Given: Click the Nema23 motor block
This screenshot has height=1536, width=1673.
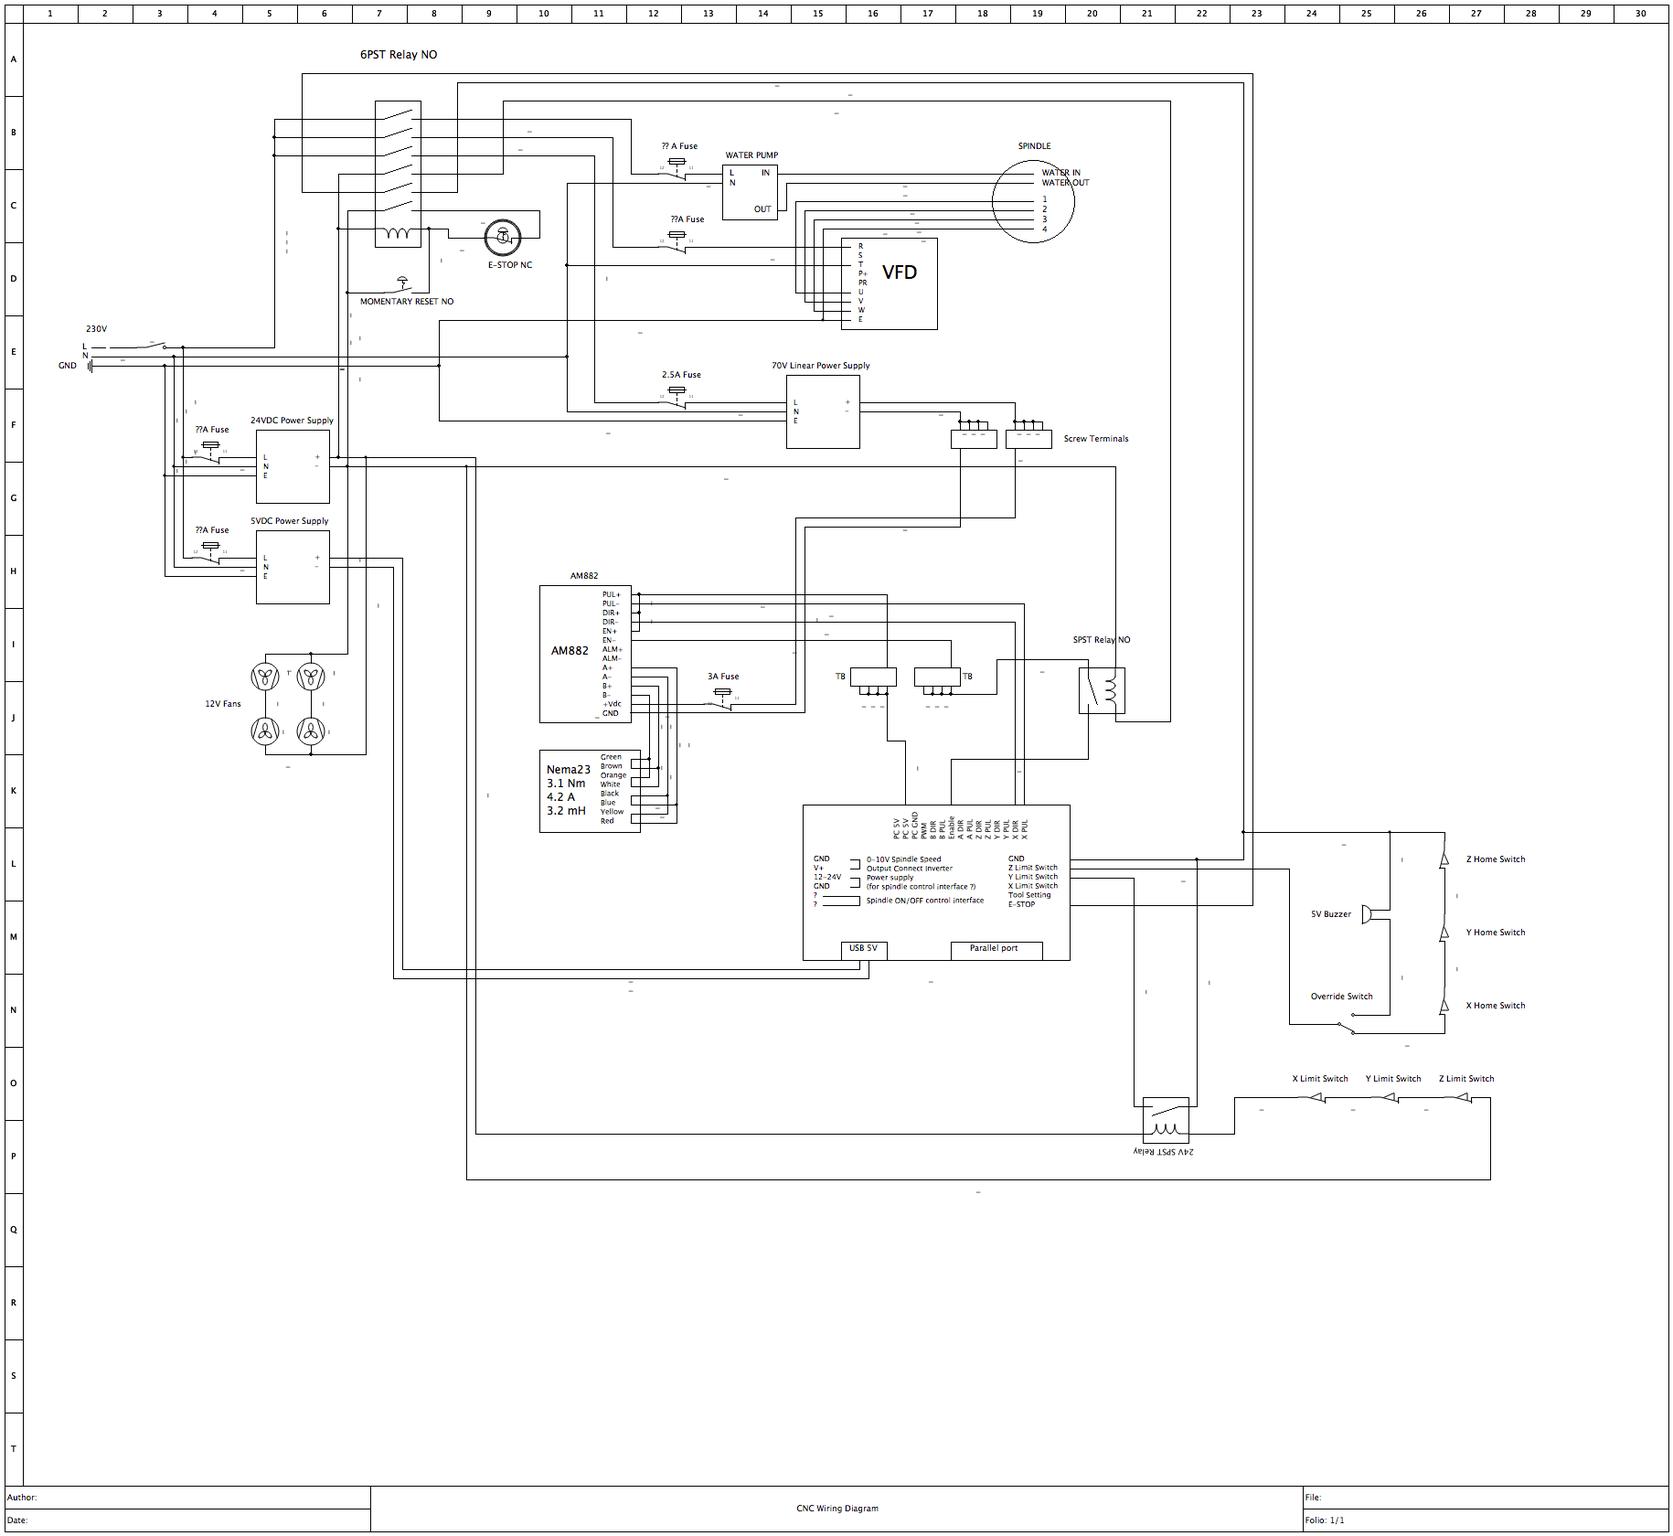Looking at the screenshot, I should pyautogui.click(x=589, y=791).
